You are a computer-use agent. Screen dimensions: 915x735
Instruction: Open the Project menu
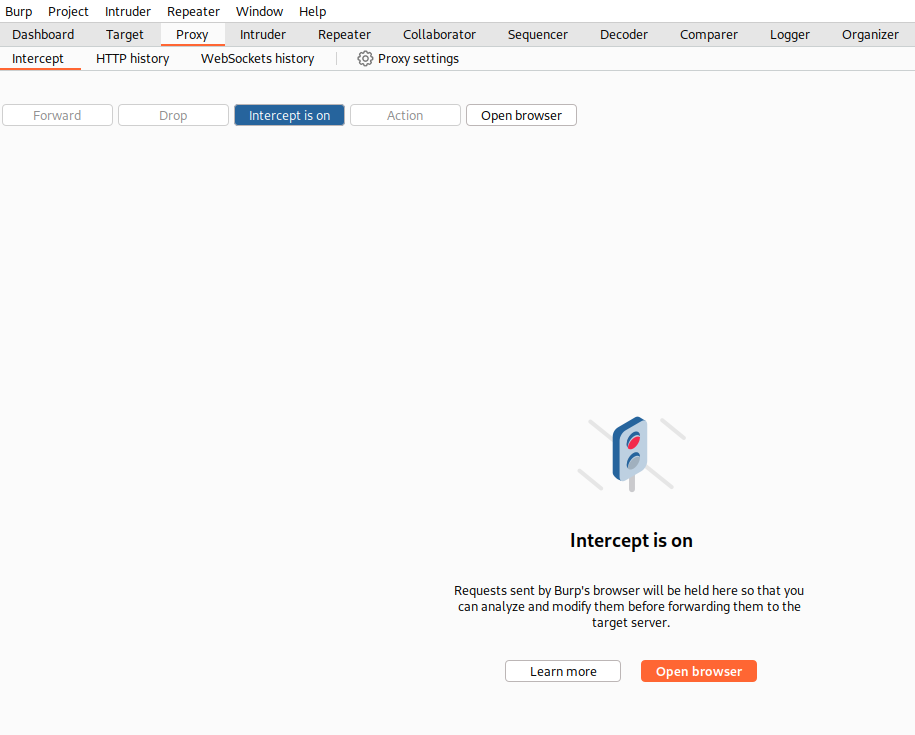pyautogui.click(x=68, y=12)
